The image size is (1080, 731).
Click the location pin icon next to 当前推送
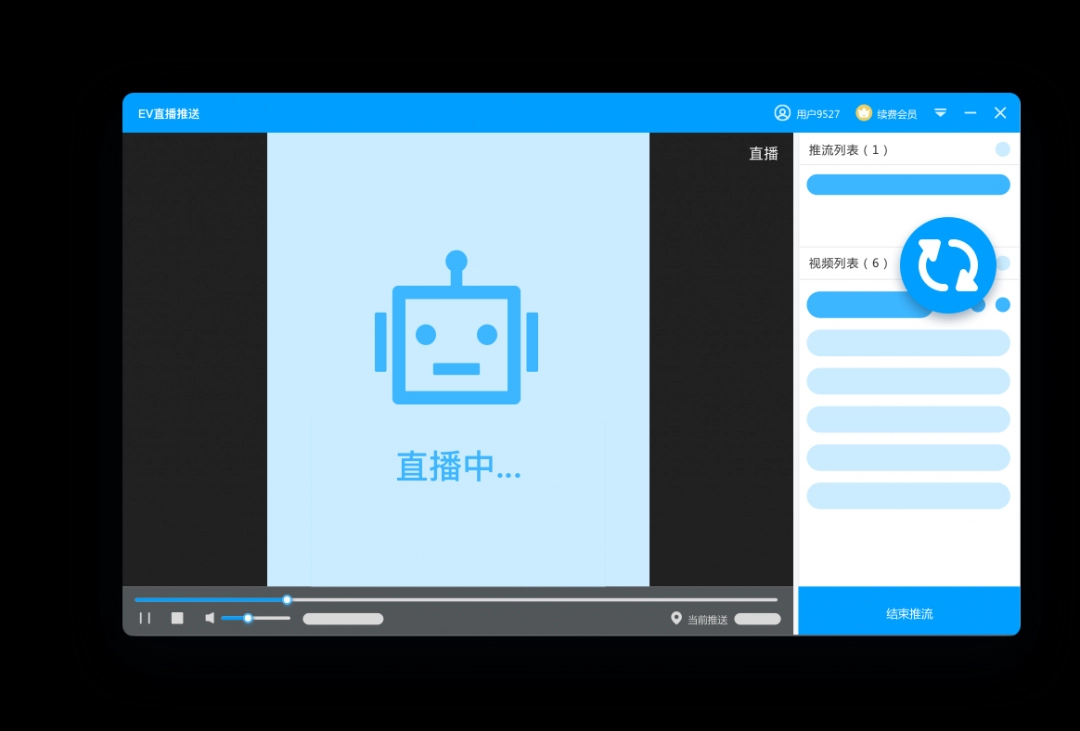[x=678, y=618]
